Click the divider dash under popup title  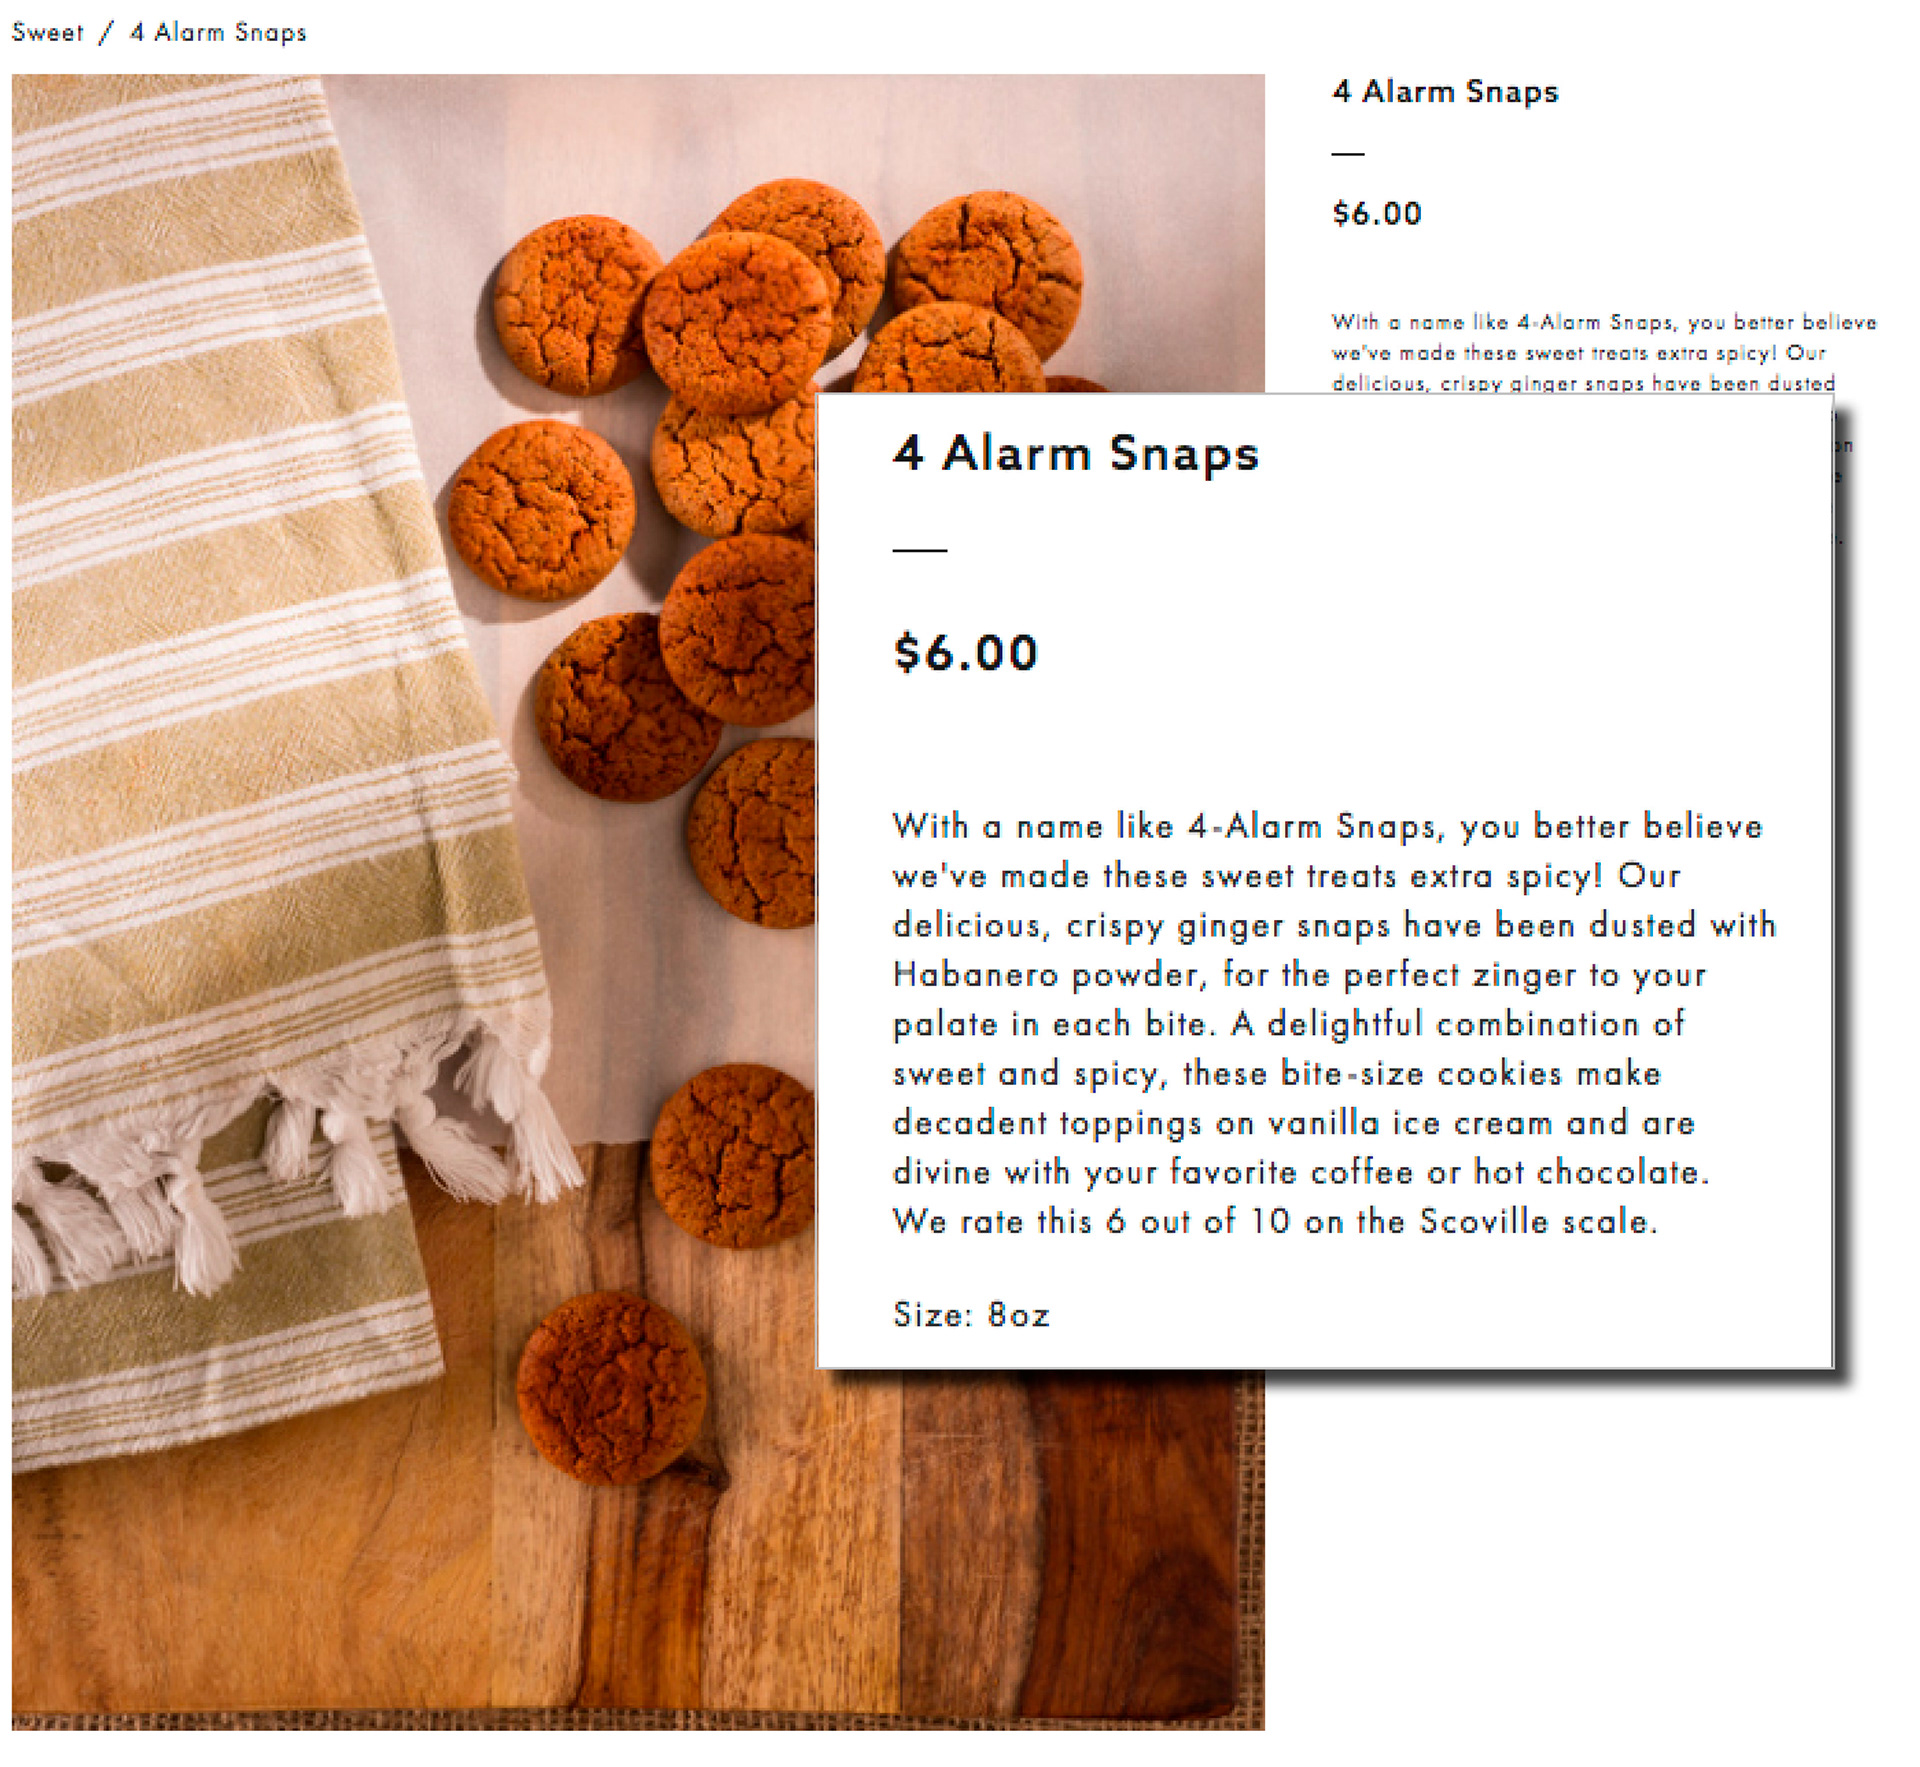919,550
